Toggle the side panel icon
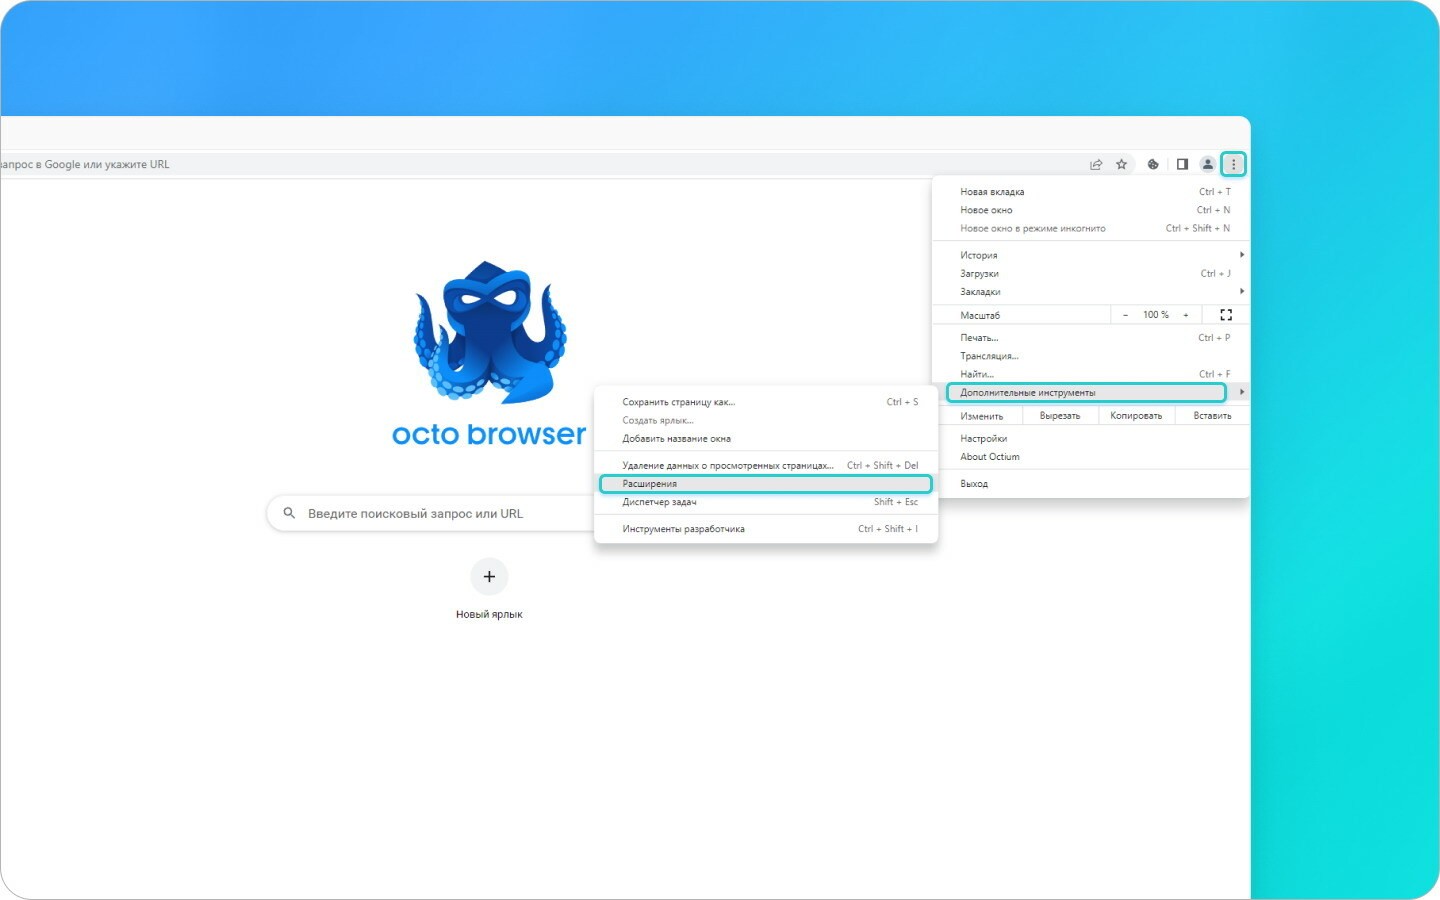The image size is (1440, 900). [x=1182, y=164]
